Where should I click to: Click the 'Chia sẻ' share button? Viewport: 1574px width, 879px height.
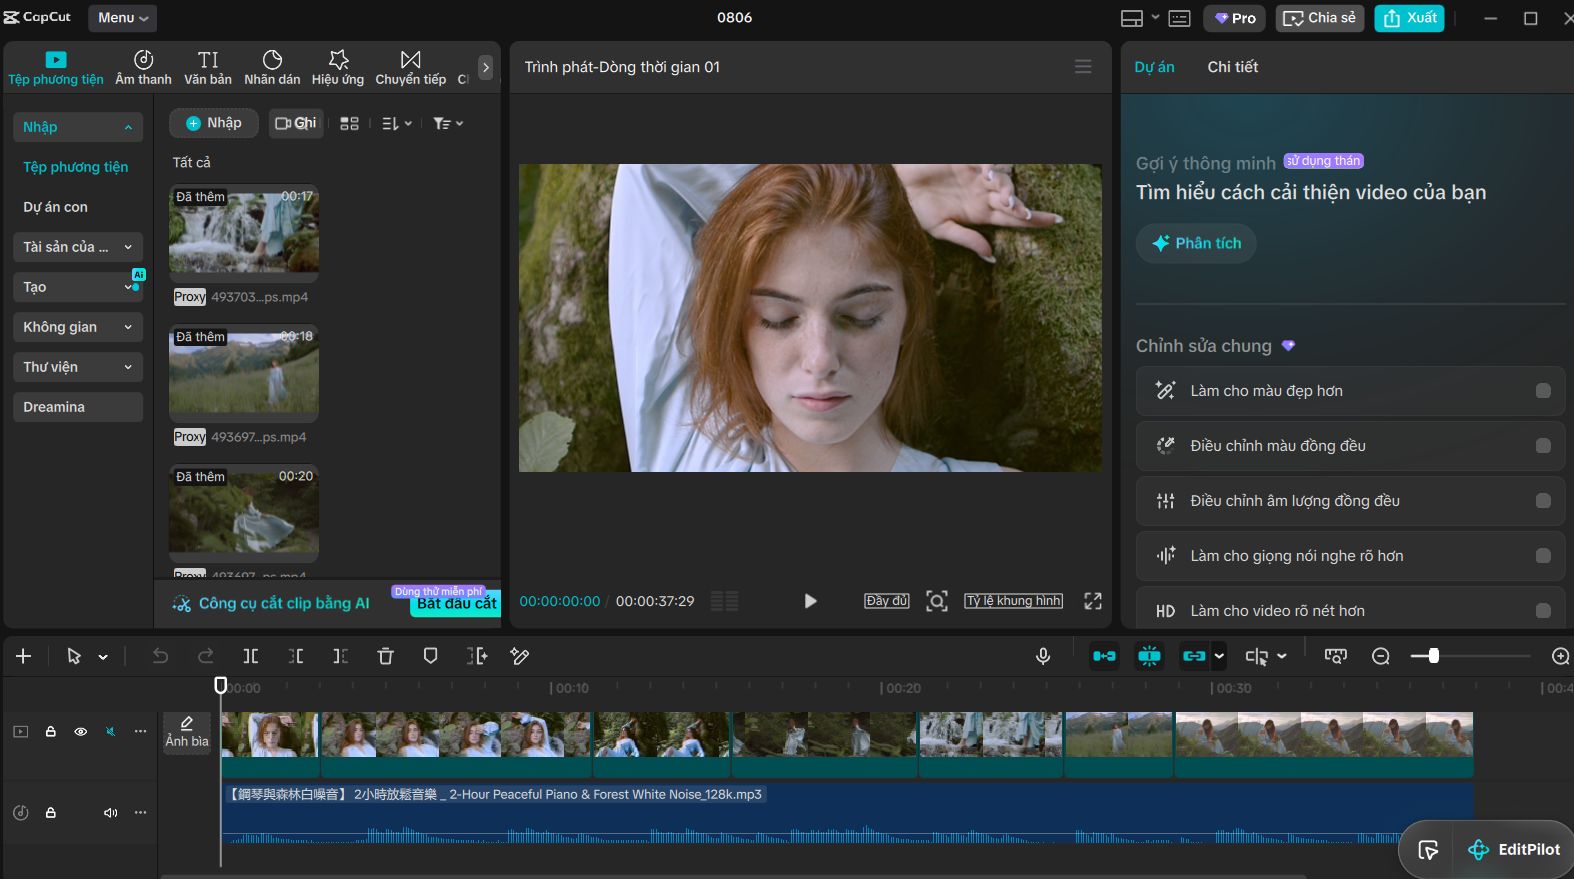click(1320, 18)
